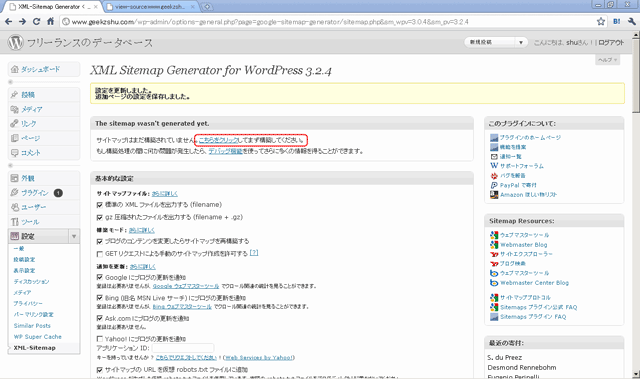Click the settings icon beside 設定
Image resolution: width=640 pixels, height=379 pixels.
tap(14, 236)
